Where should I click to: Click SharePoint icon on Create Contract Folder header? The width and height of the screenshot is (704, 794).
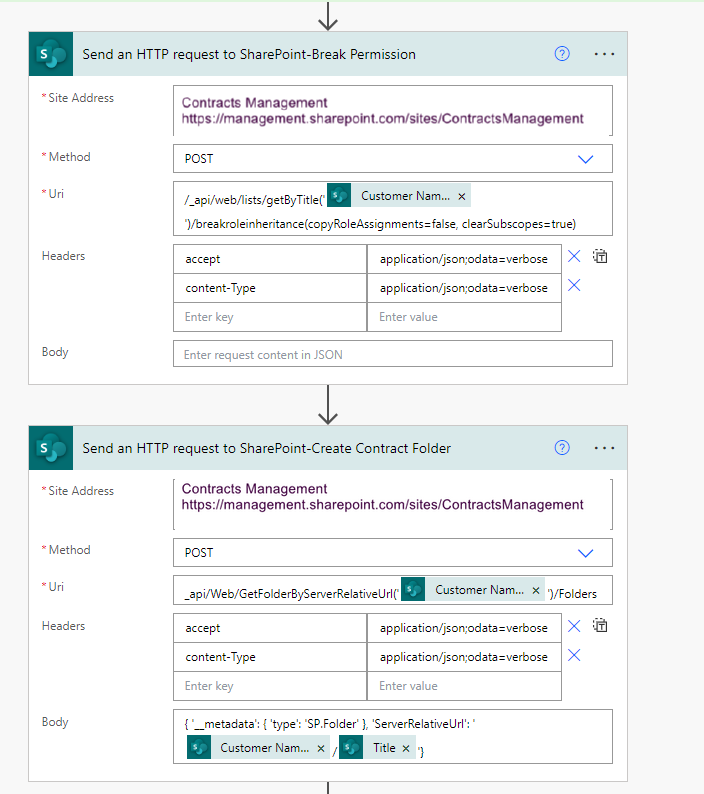[x=51, y=448]
